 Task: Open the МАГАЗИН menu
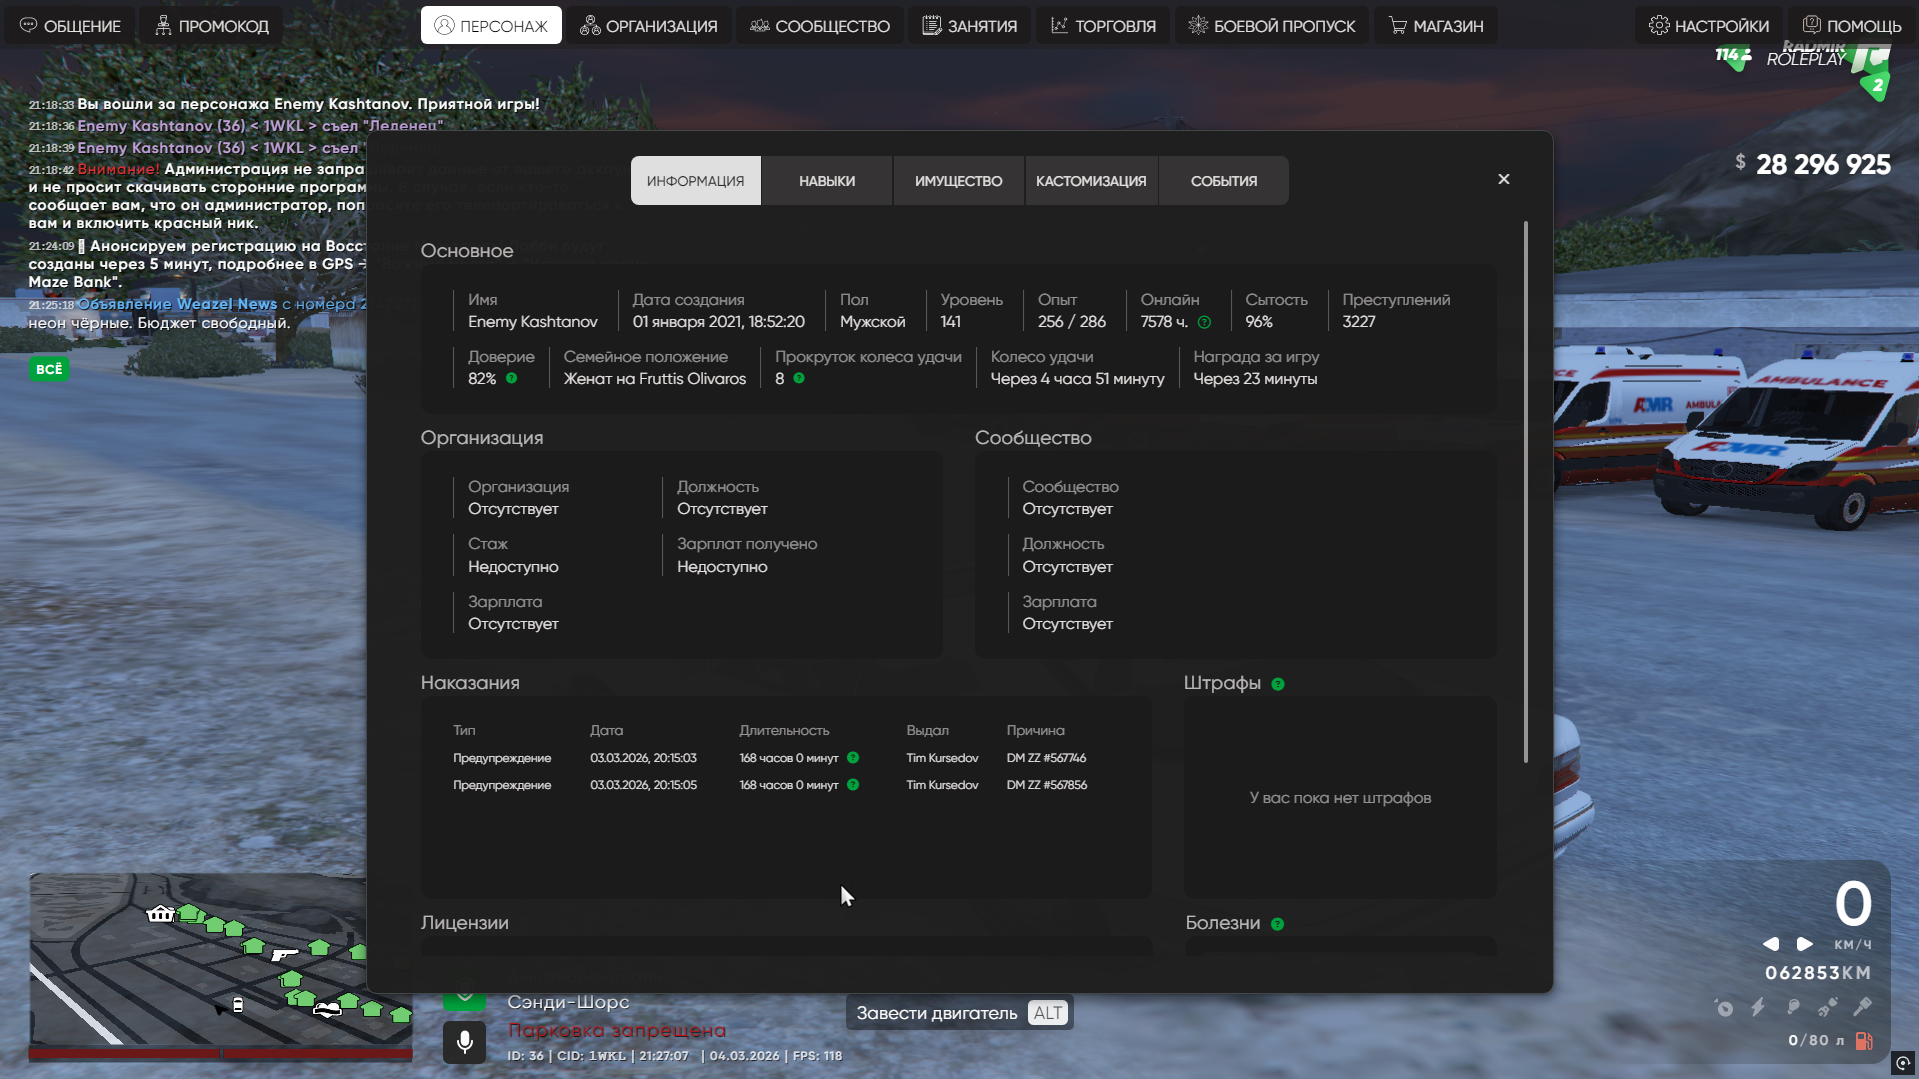[x=1435, y=26]
